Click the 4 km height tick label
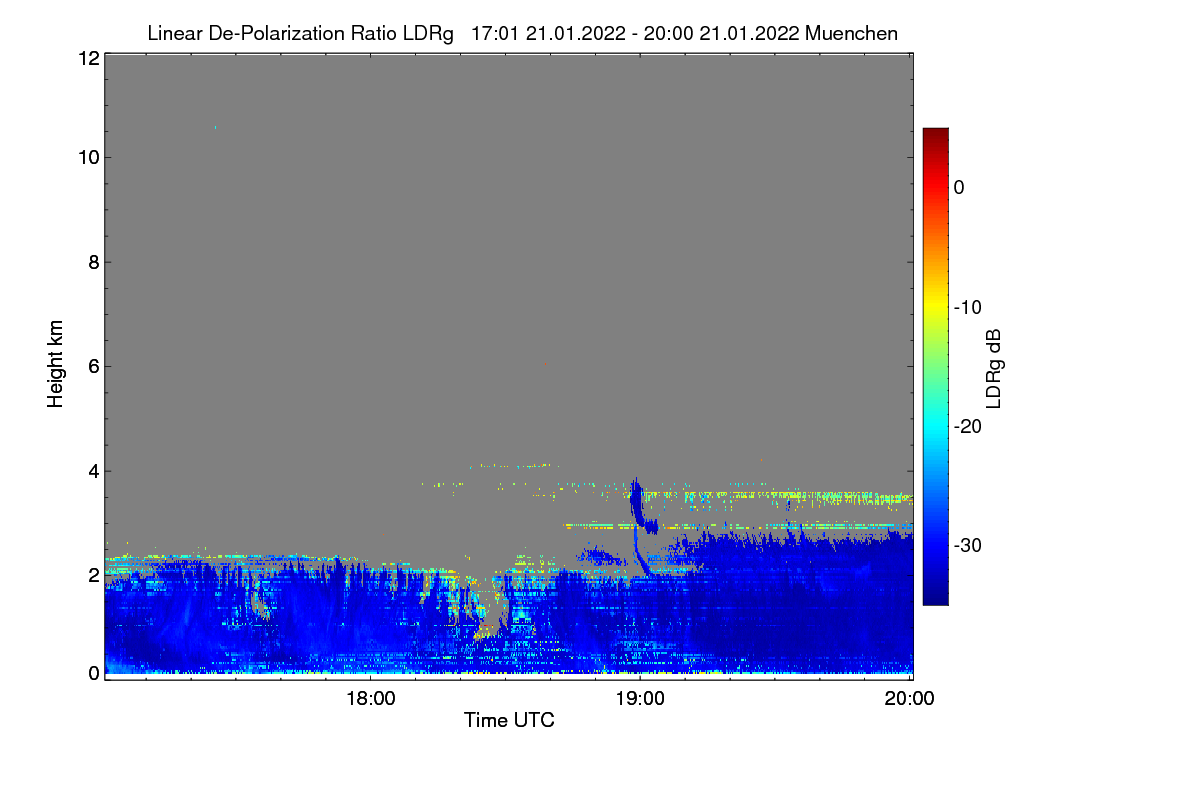The height and width of the screenshot is (800, 1200). [x=93, y=471]
